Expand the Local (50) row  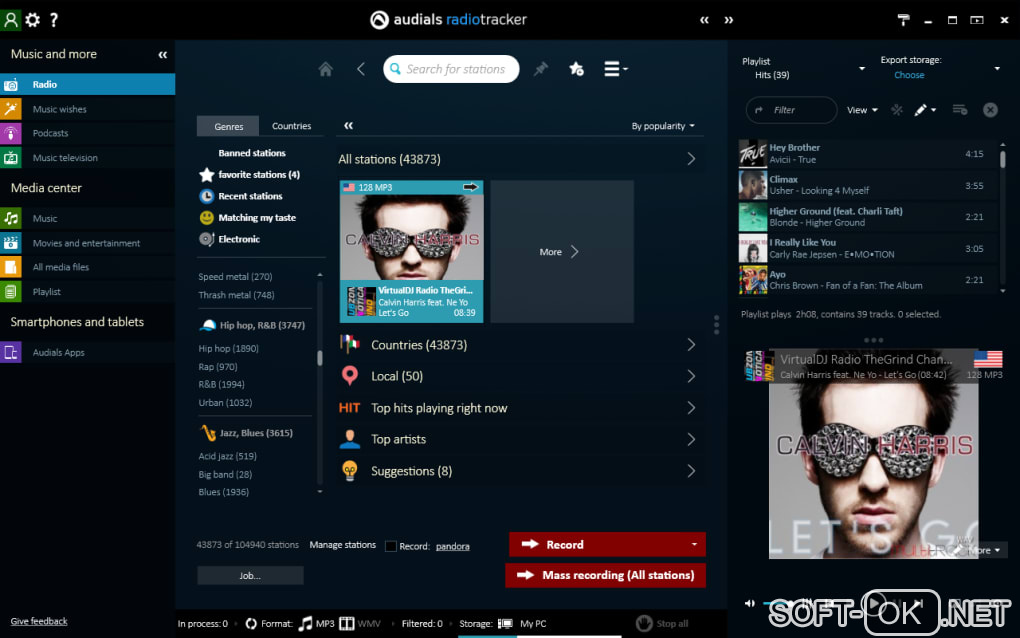[x=518, y=376]
